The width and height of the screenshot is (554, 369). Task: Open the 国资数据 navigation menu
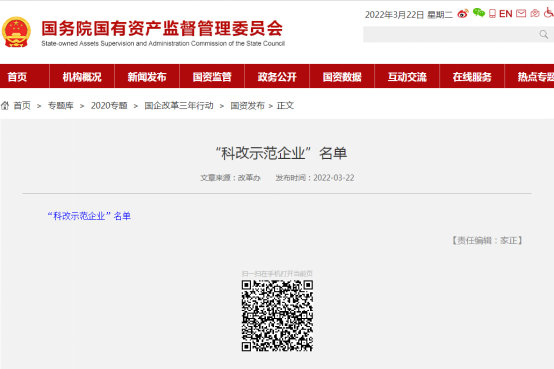click(342, 77)
